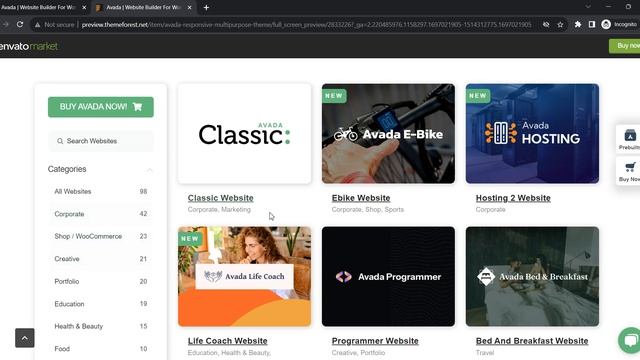This screenshot has height=360, width=640.
Task: Click the Corporate, Shop, Sports tags text
Action: click(368, 209)
